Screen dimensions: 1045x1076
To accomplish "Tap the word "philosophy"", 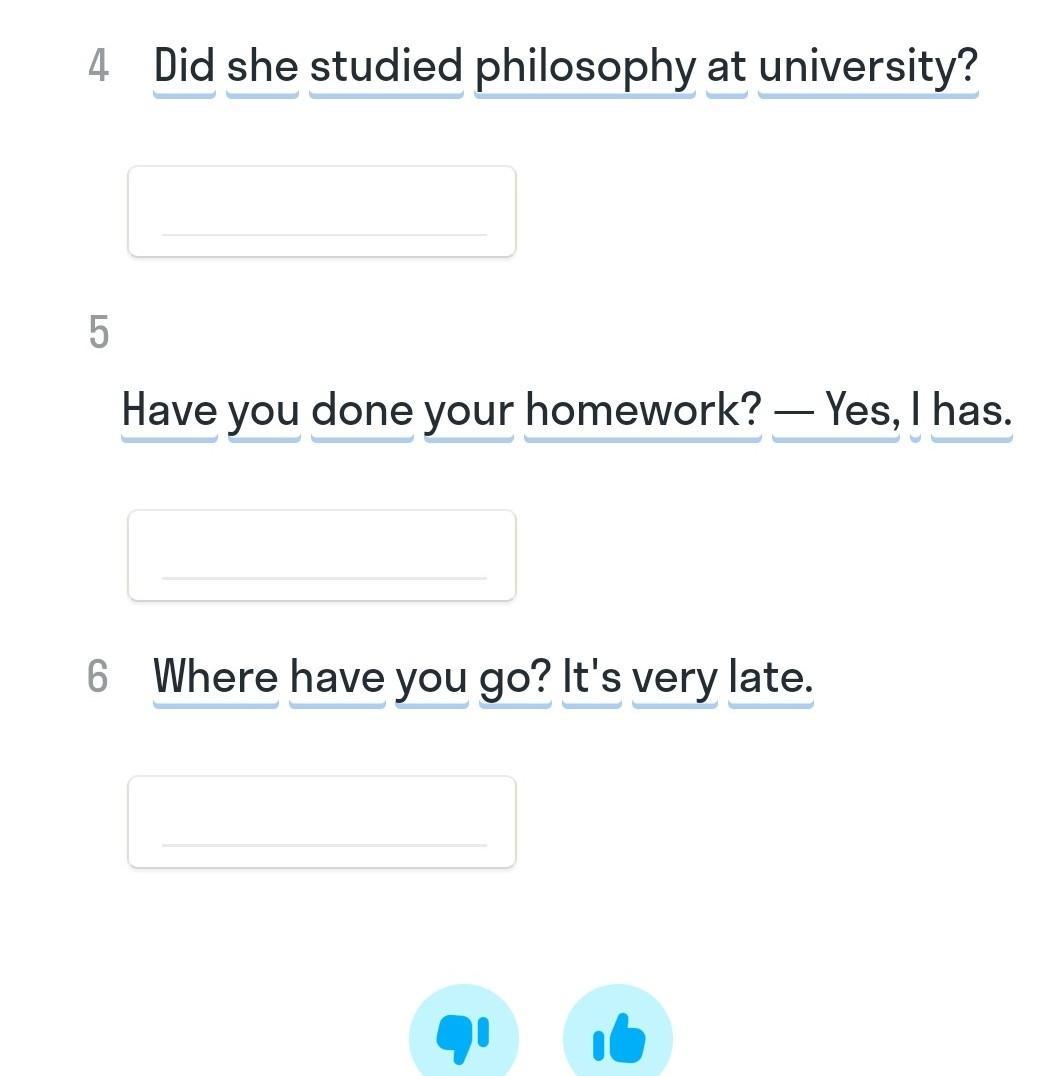I will click(x=585, y=67).
